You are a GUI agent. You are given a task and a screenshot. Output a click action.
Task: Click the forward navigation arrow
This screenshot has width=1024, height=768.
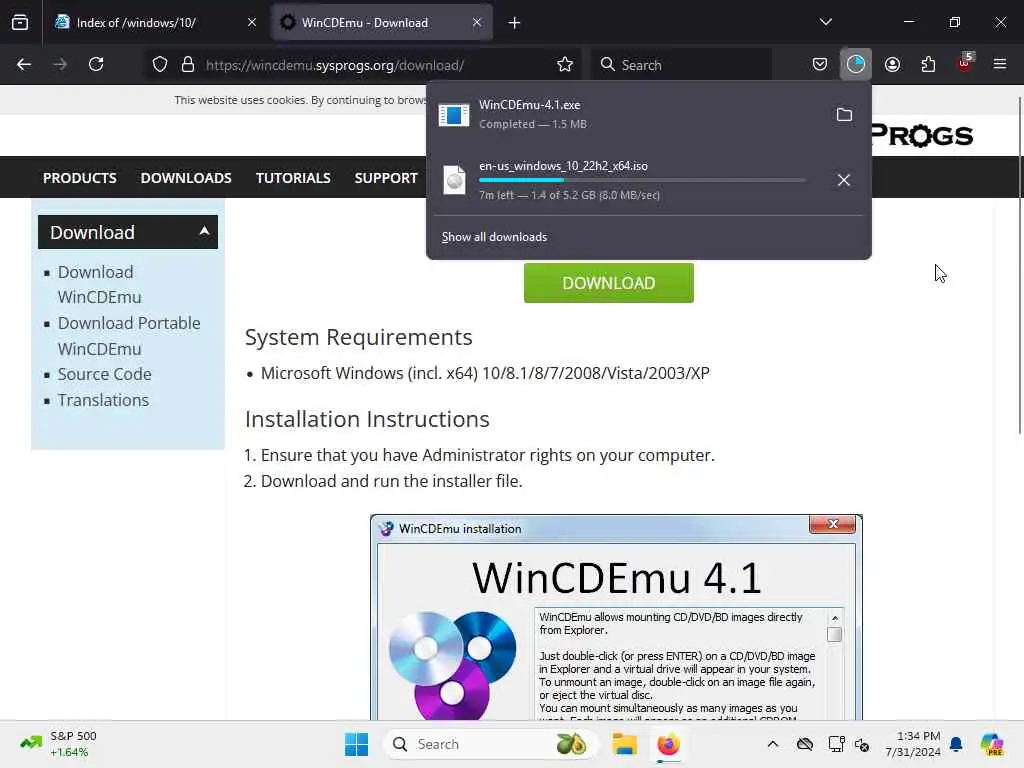coord(59,64)
